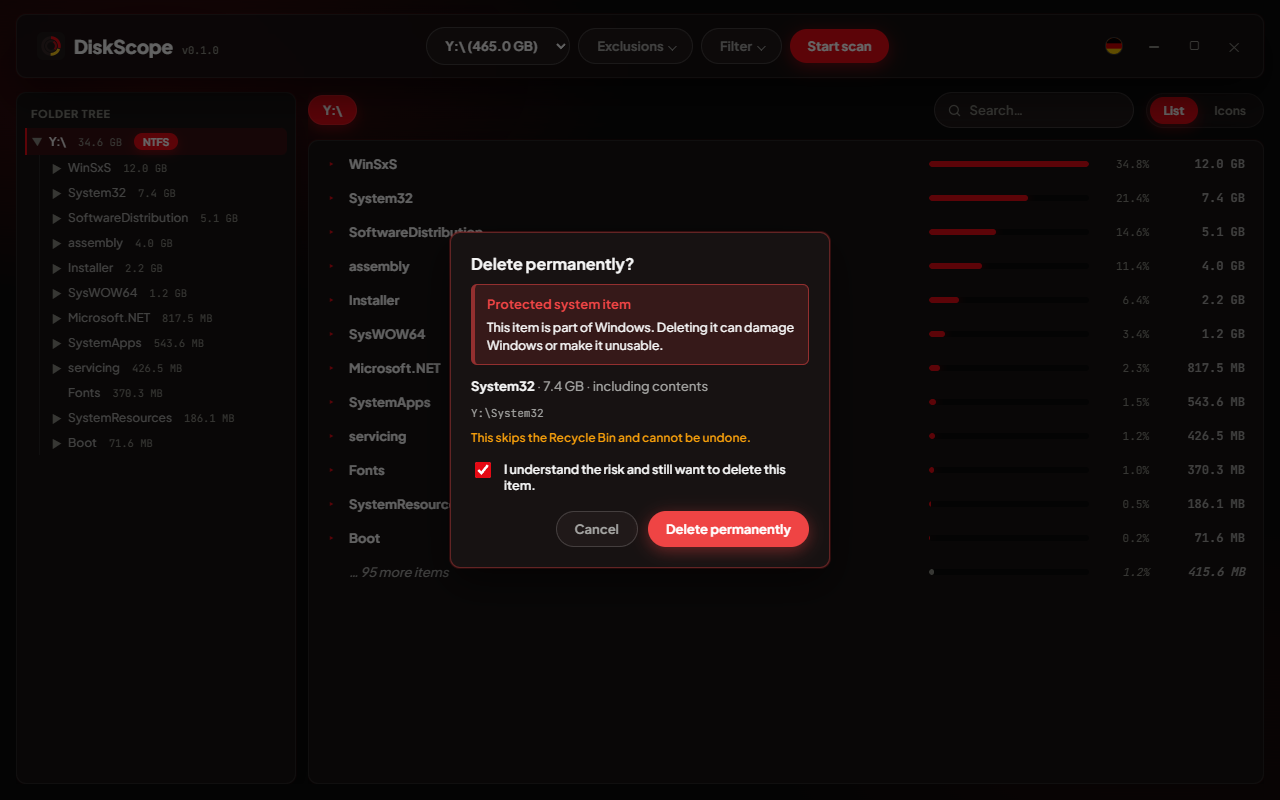Maximize the DiskScope window
This screenshot has width=1280, height=800.
pyautogui.click(x=1194, y=46)
